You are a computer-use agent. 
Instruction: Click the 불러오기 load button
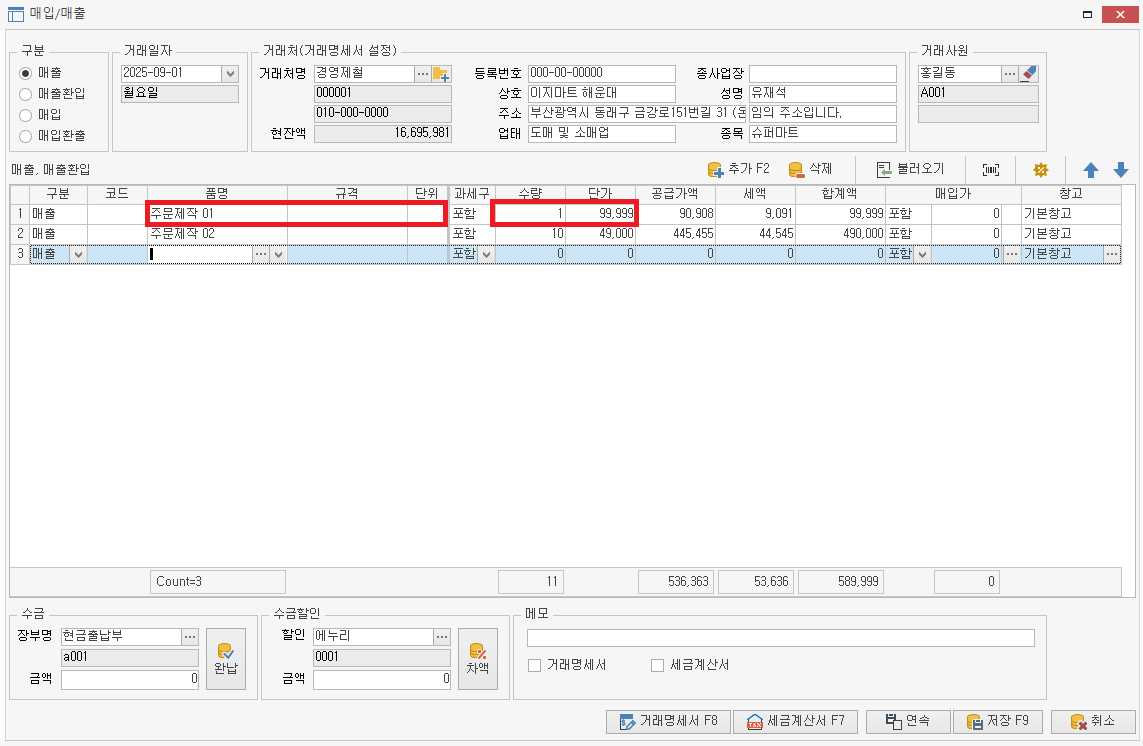point(909,169)
